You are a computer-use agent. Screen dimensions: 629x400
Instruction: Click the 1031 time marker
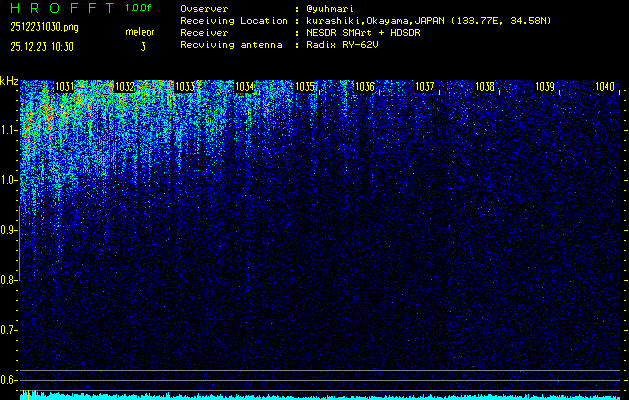point(65,88)
